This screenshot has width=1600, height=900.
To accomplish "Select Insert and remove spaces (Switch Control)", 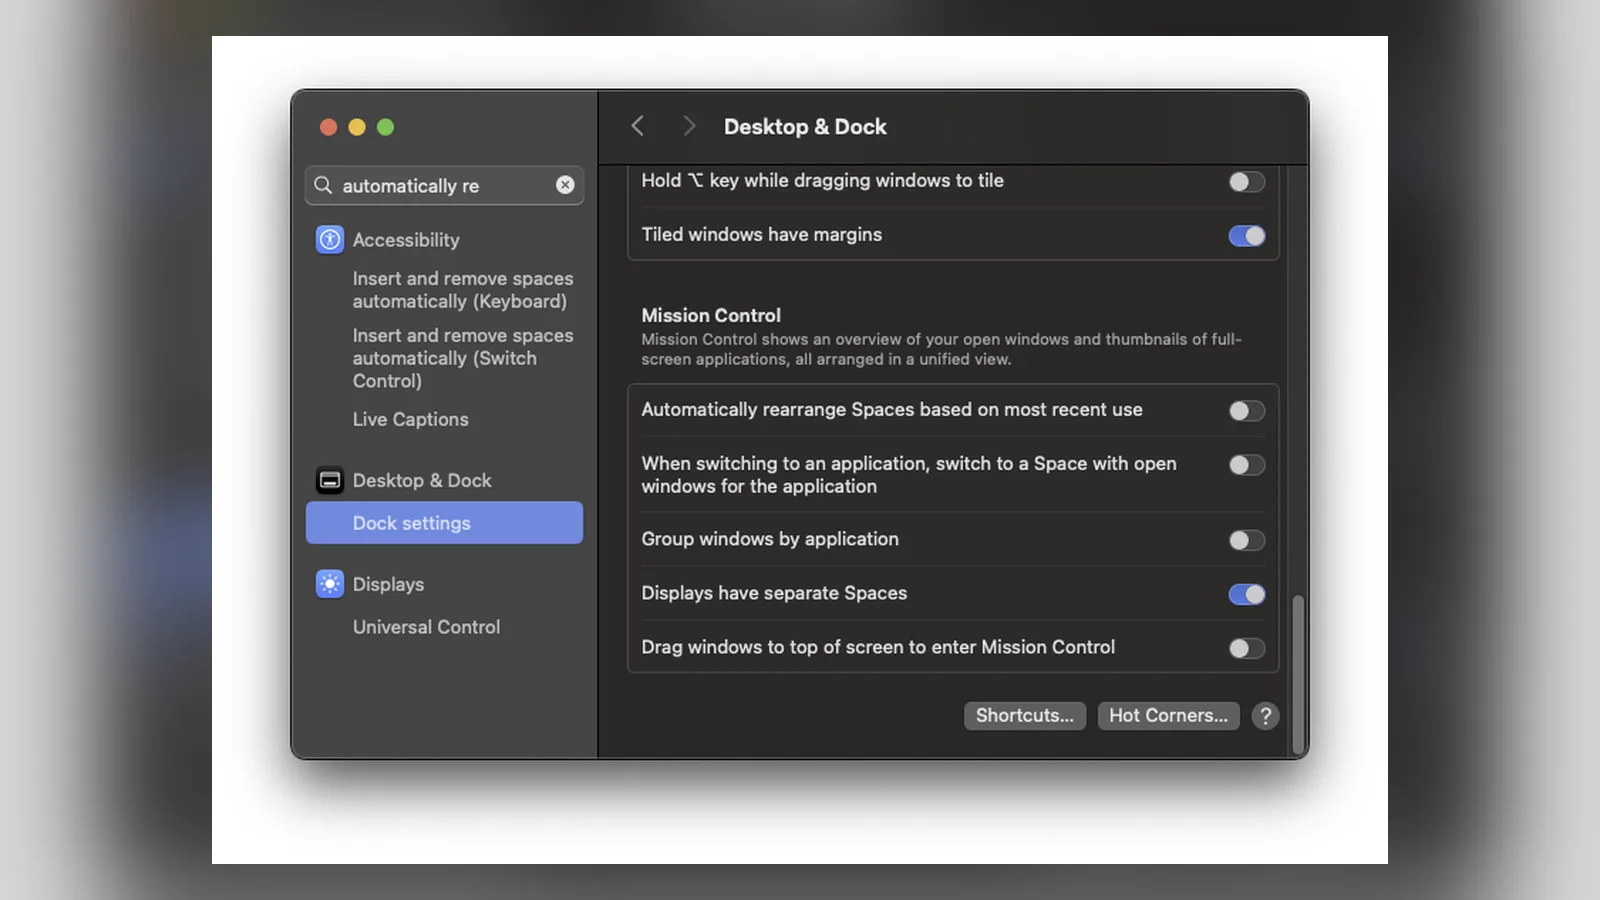I will tap(463, 358).
